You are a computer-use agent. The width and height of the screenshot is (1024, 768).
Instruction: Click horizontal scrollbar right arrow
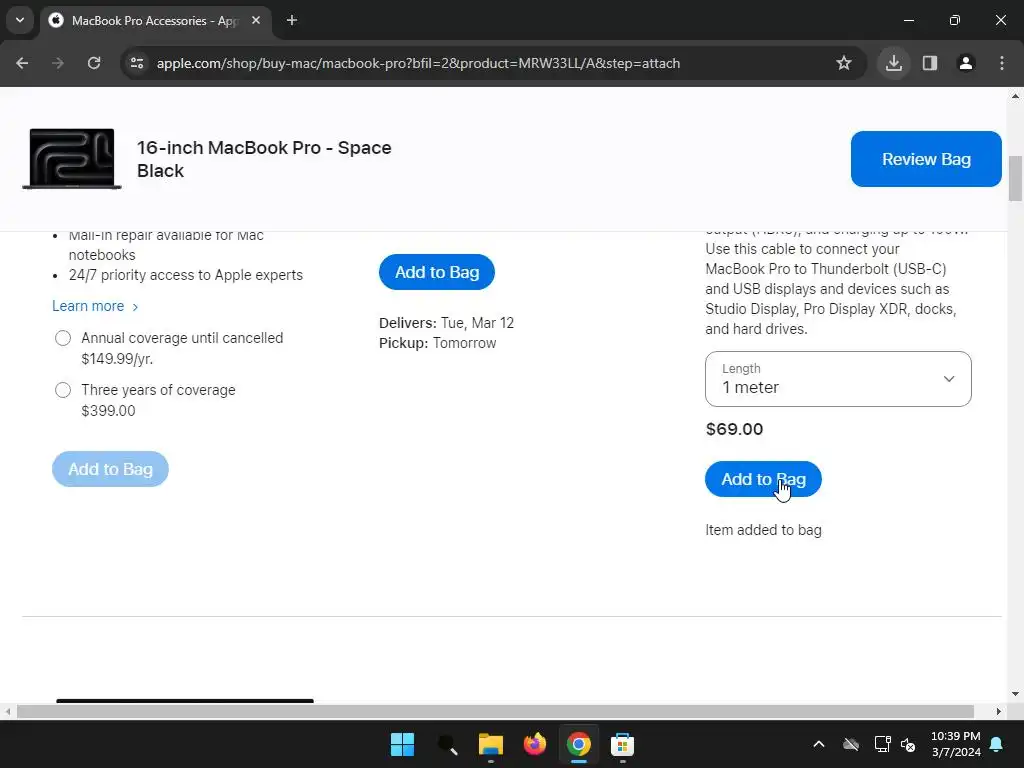click(x=999, y=711)
